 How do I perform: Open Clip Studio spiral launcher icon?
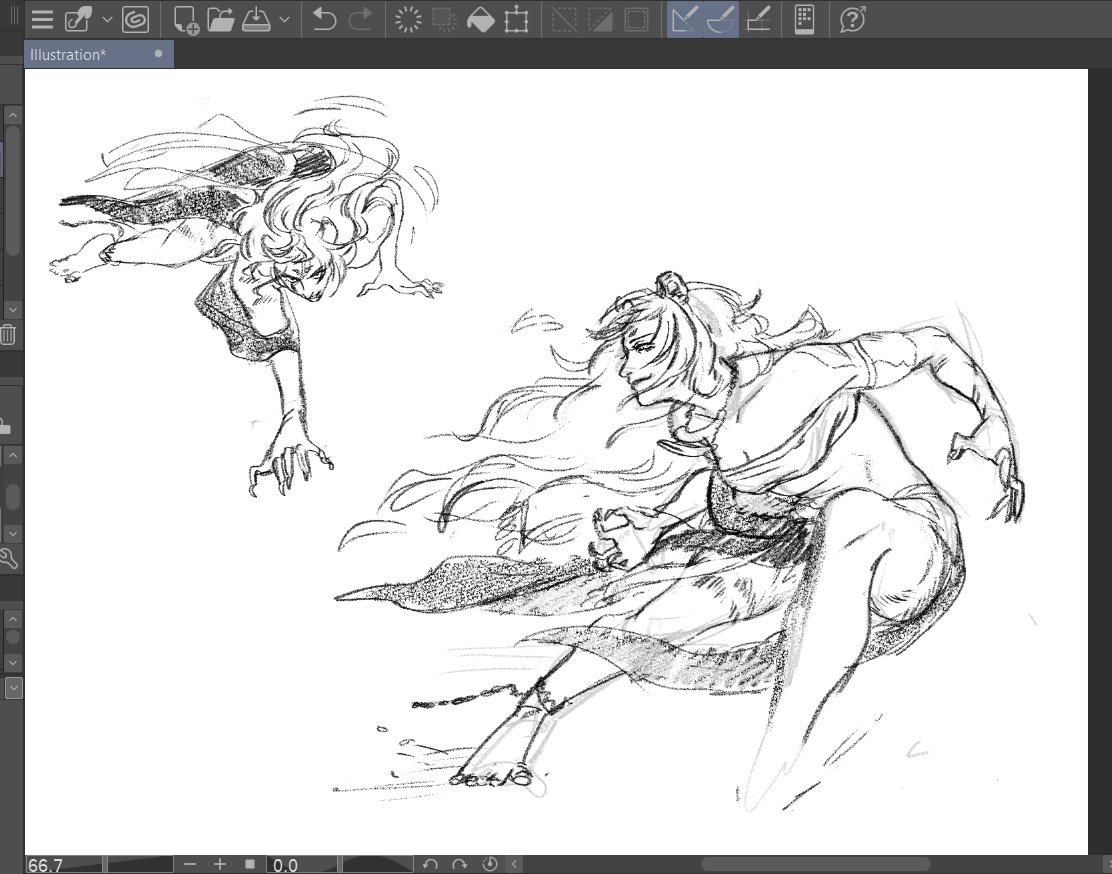pos(135,19)
